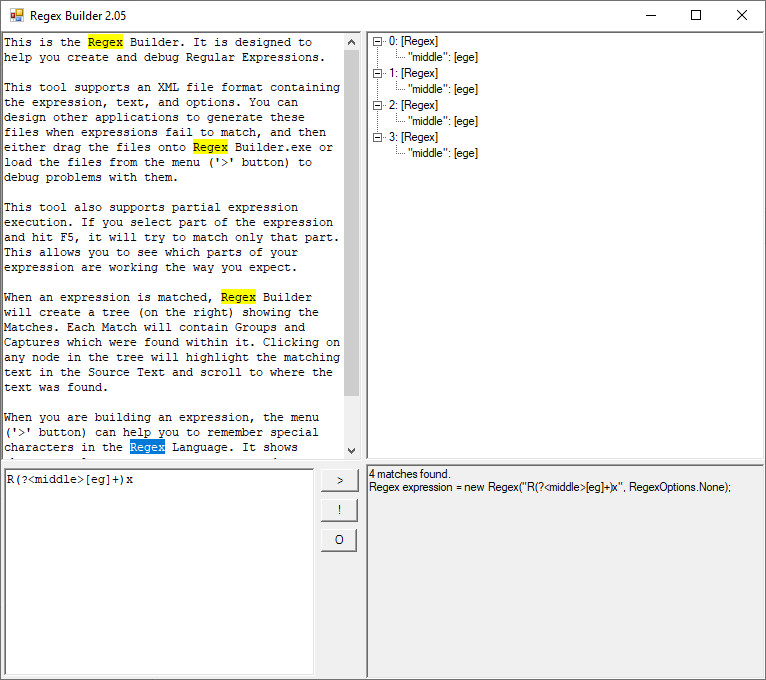Screen dimensions: 766x680
Task: Click the source text scrollbar down arrow
Action: point(351,450)
